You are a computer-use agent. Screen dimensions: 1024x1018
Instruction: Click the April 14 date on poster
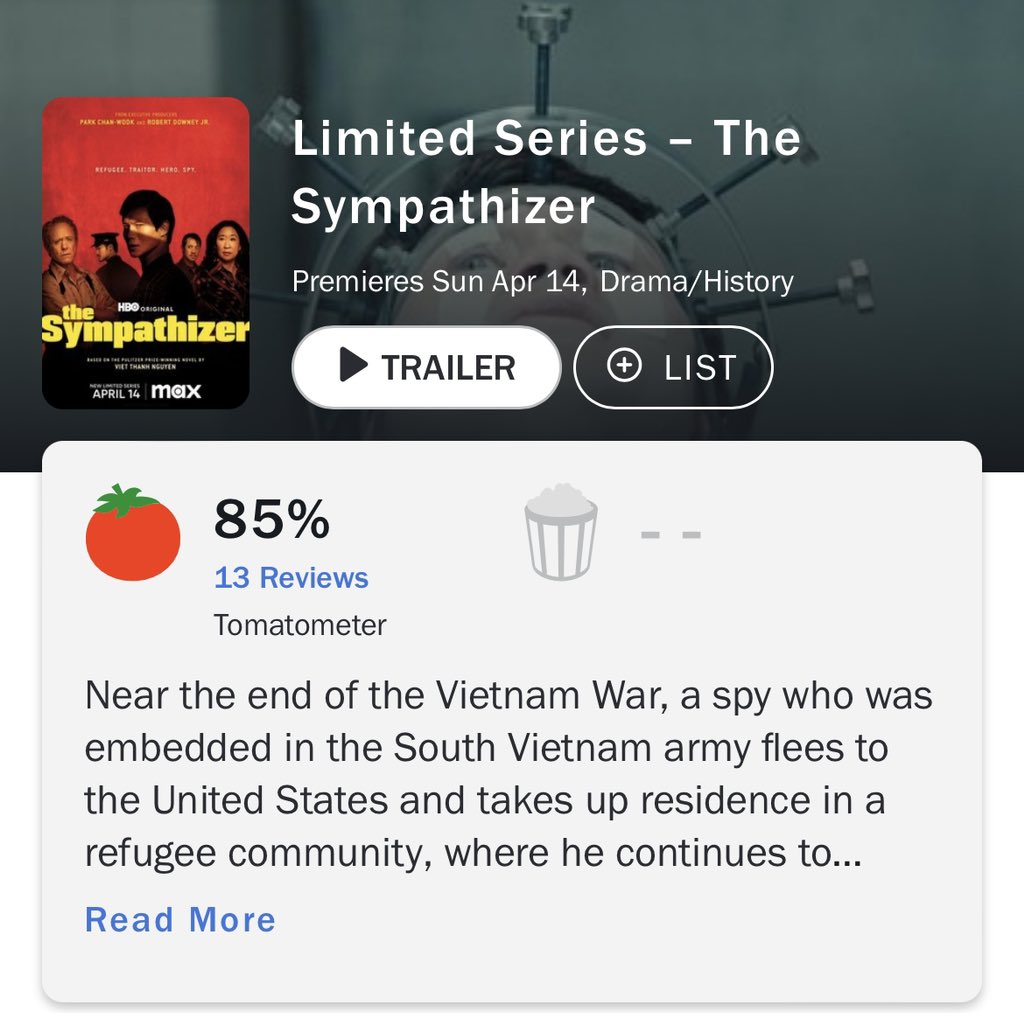click(115, 392)
